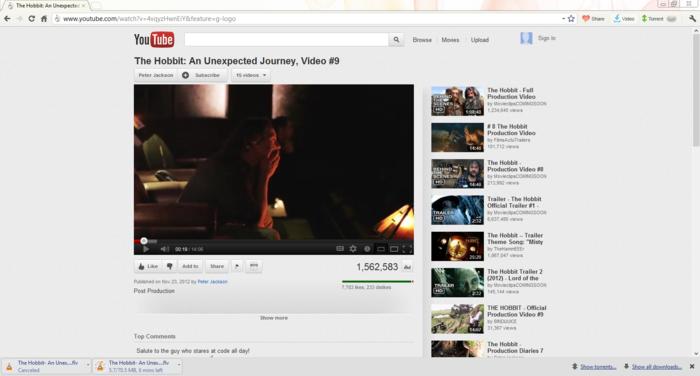700x376 pixels.
Task: Seek using the video progress bar
Action: point(274,241)
